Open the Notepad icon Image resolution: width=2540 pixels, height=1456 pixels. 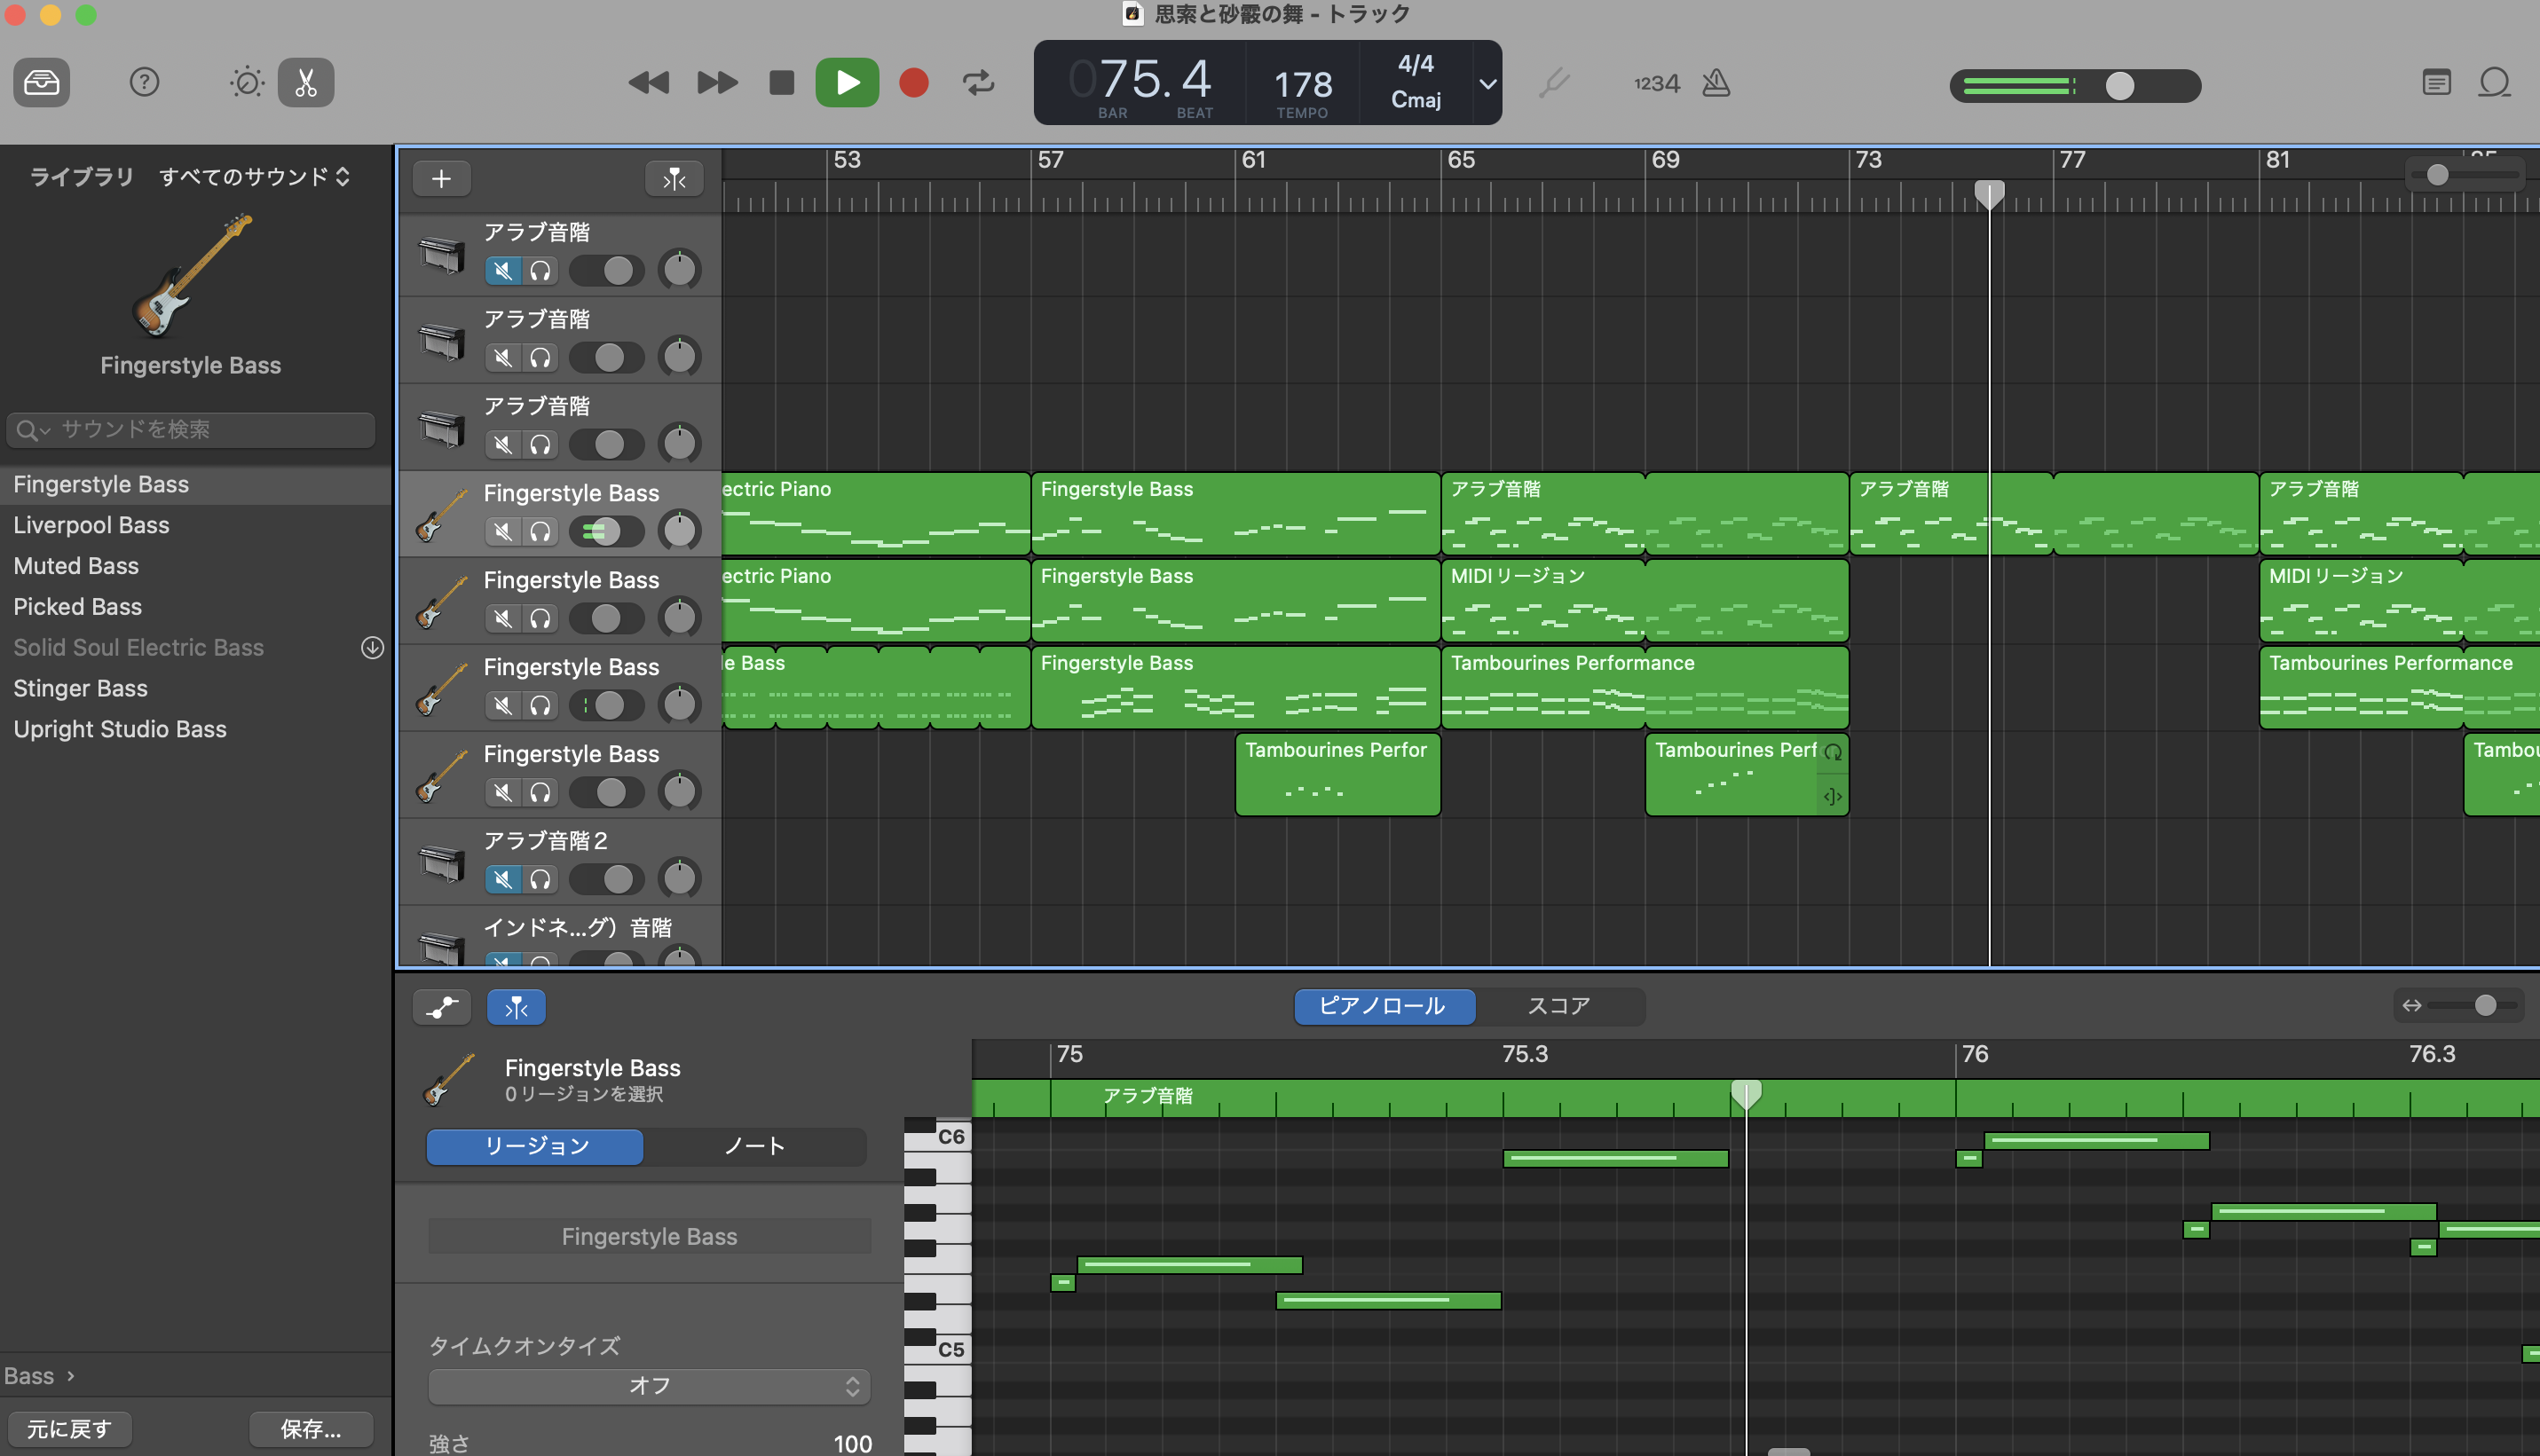tap(2436, 83)
